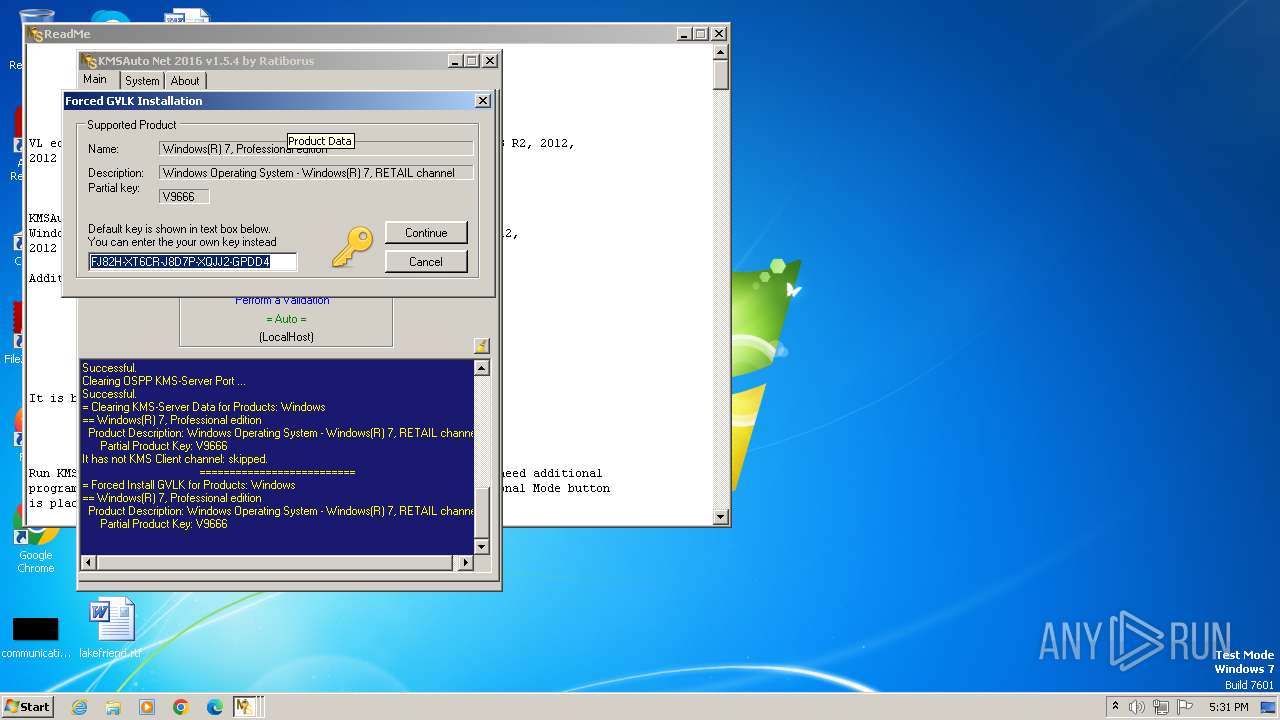This screenshot has height=720, width=1280.
Task: Click the Partial key V9666 field
Action: [x=184, y=196]
